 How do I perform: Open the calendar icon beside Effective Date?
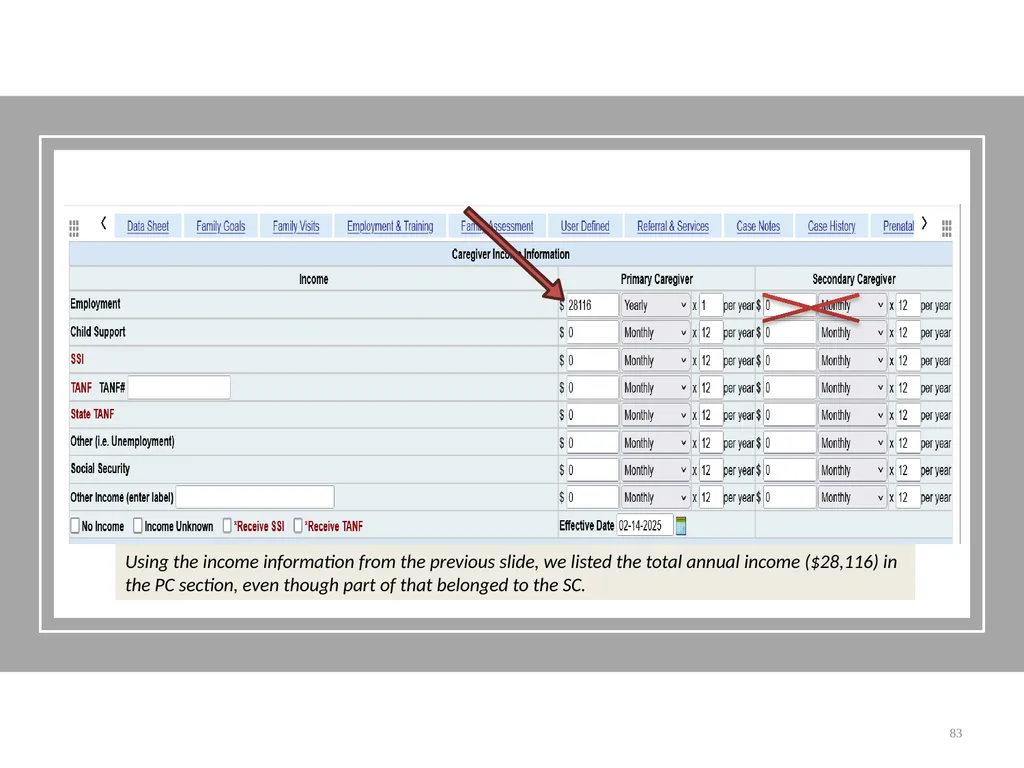[680, 526]
